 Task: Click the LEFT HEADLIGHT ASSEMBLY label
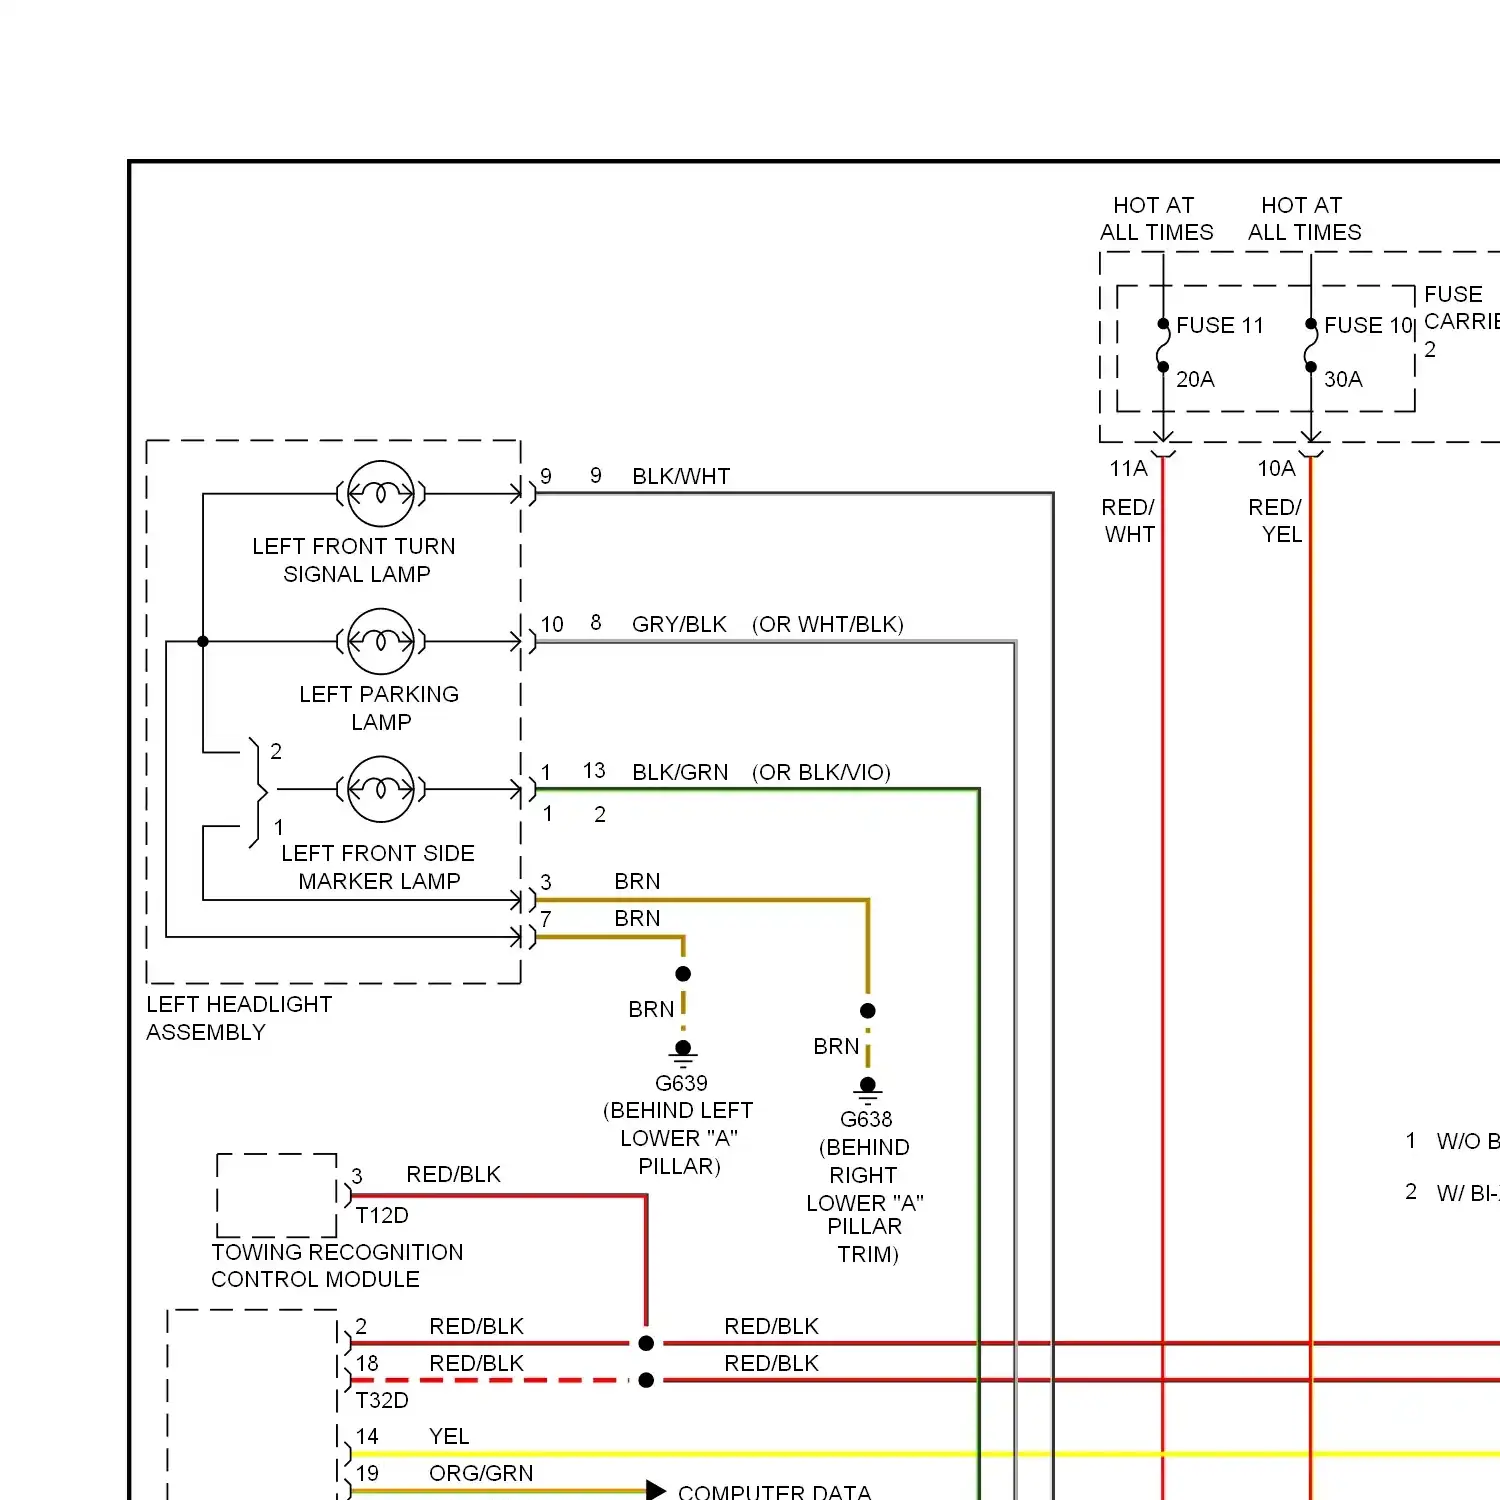239,1018
